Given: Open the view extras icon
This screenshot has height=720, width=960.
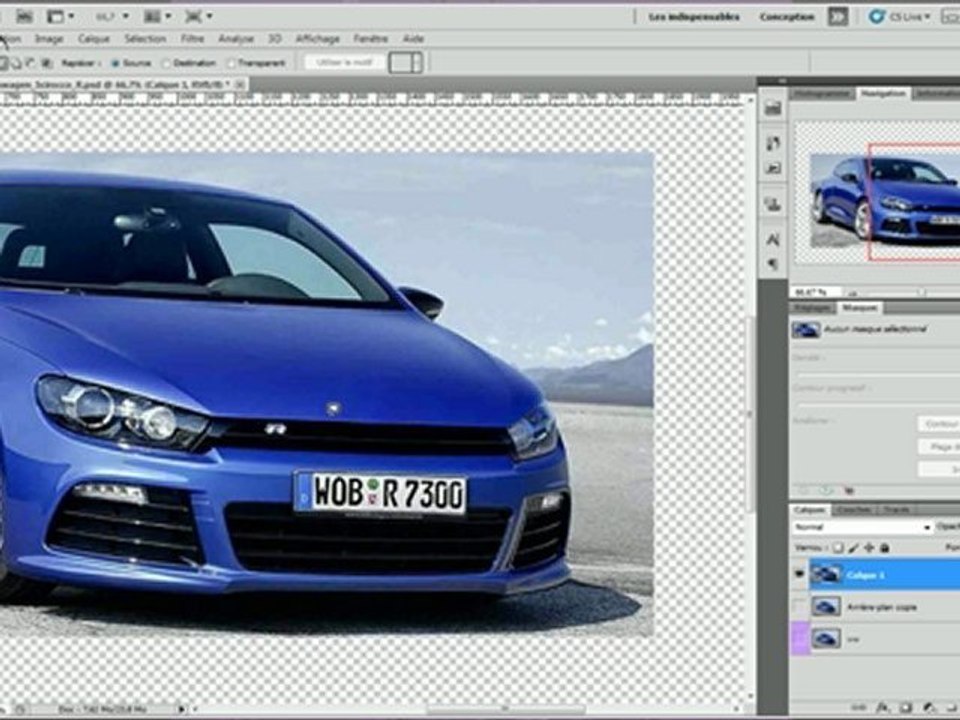Looking at the screenshot, I should [x=56, y=17].
